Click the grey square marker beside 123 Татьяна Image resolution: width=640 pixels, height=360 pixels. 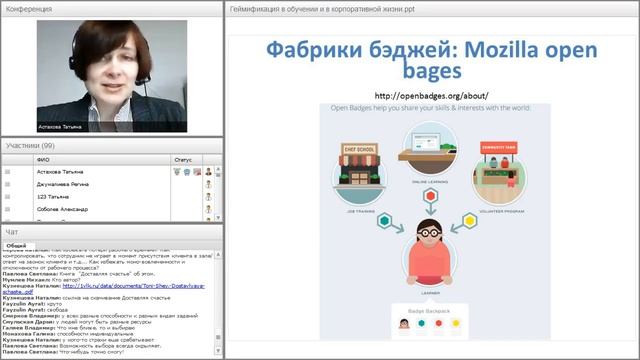click(7, 197)
